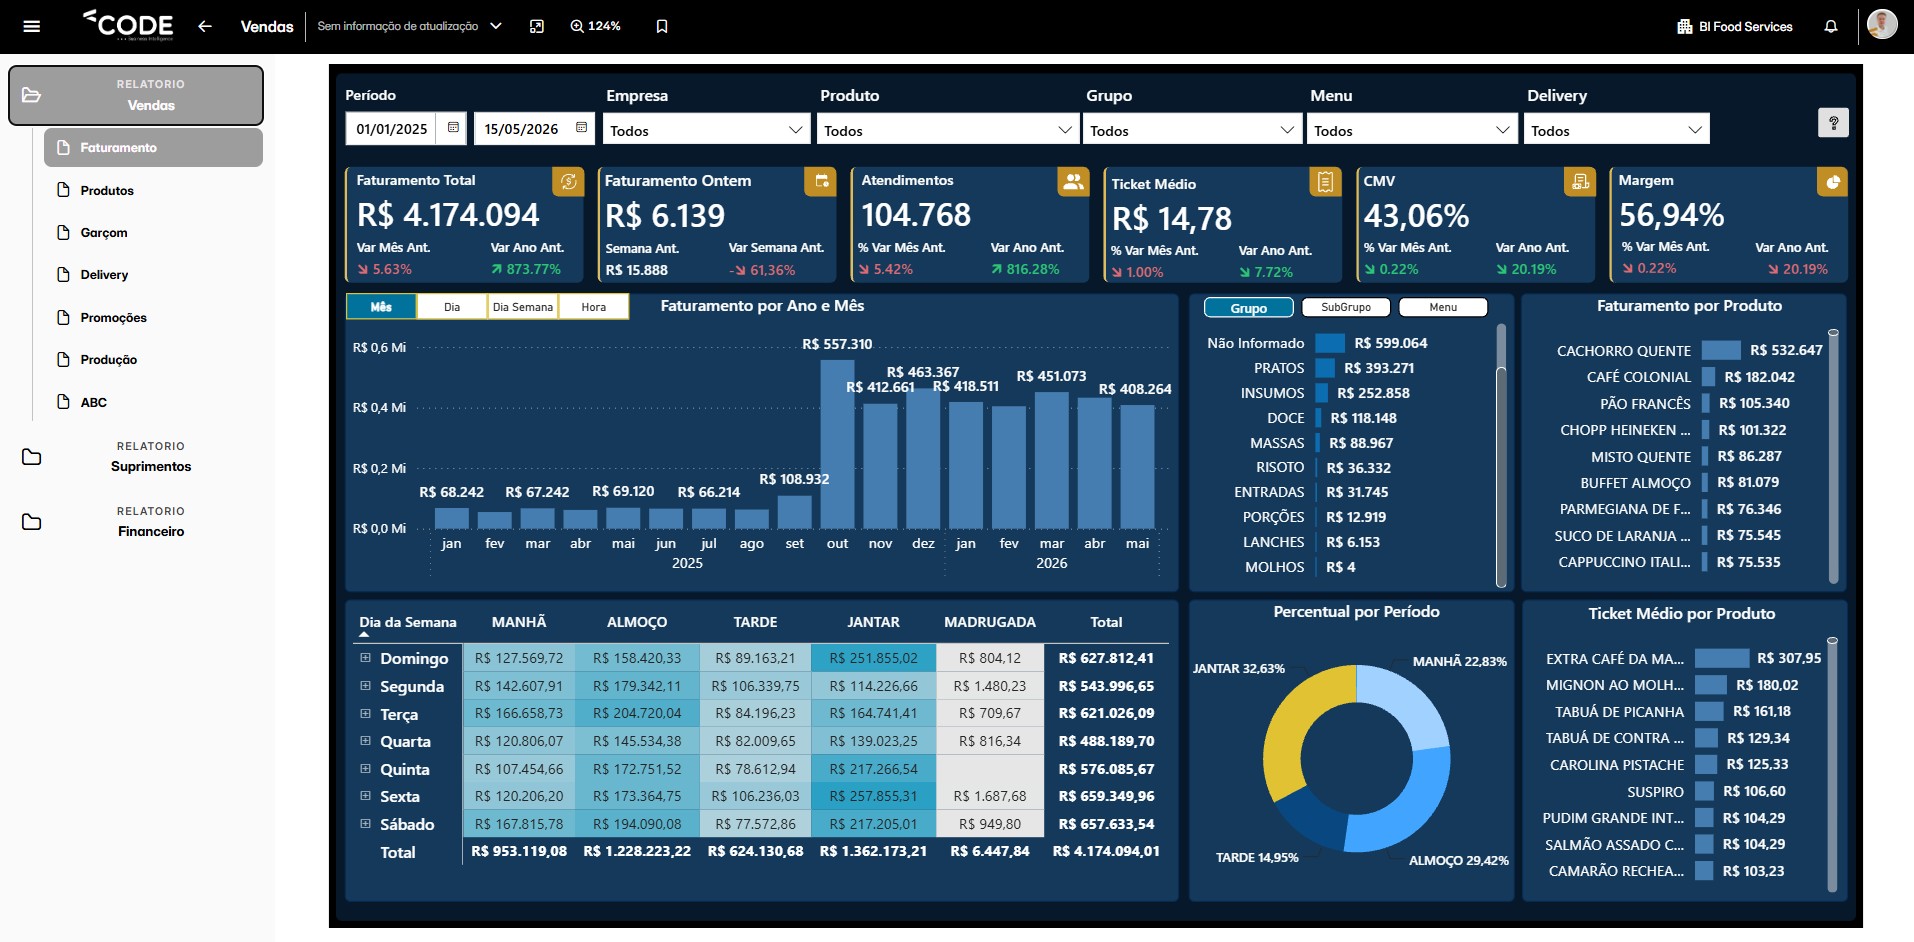Expand the Segunda row
Viewport: 1914px width, 942px height.
coord(366,686)
